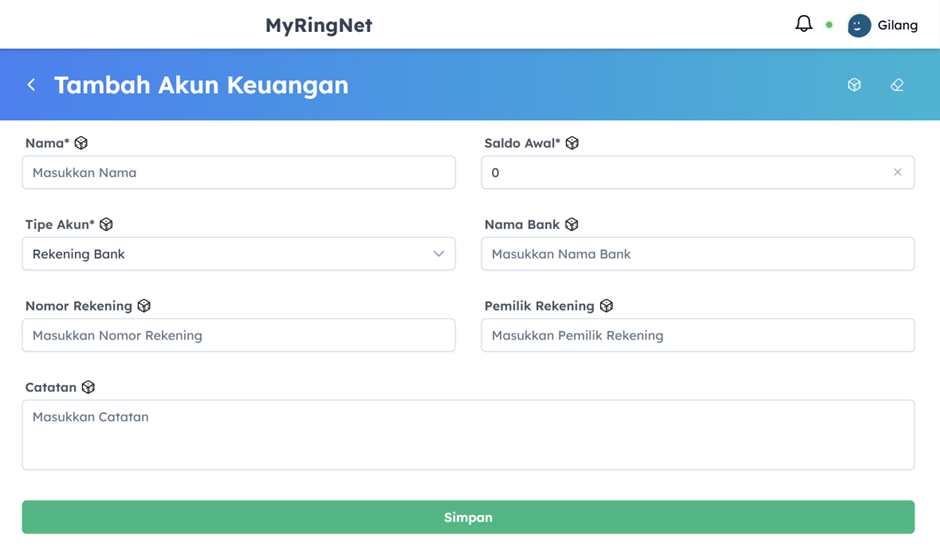Click the cube icon beside Tipe Akun
Screen dimensions: 940x555
[x=106, y=225]
